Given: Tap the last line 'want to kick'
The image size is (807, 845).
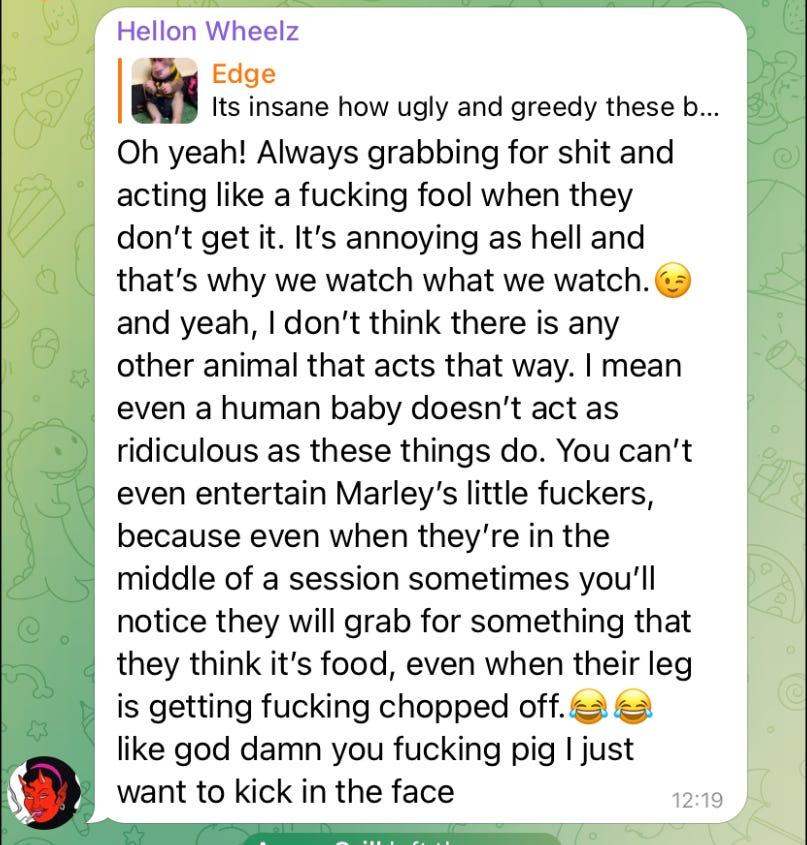Looking at the screenshot, I should [285, 792].
